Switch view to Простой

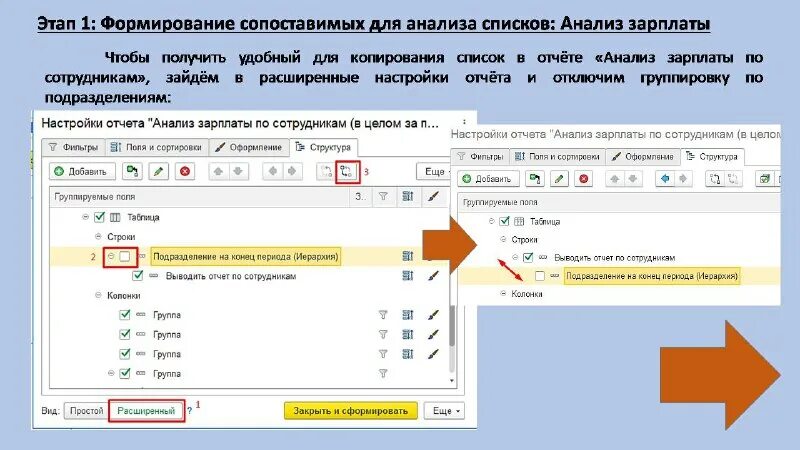point(86,411)
